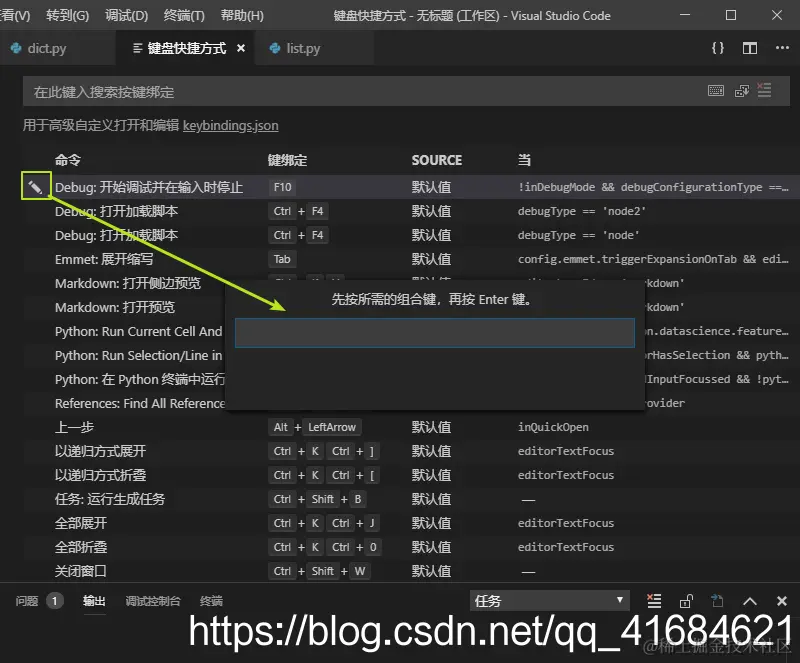Click the F10 keybinding label
Image resolution: width=800 pixels, height=663 pixels.
tap(282, 187)
